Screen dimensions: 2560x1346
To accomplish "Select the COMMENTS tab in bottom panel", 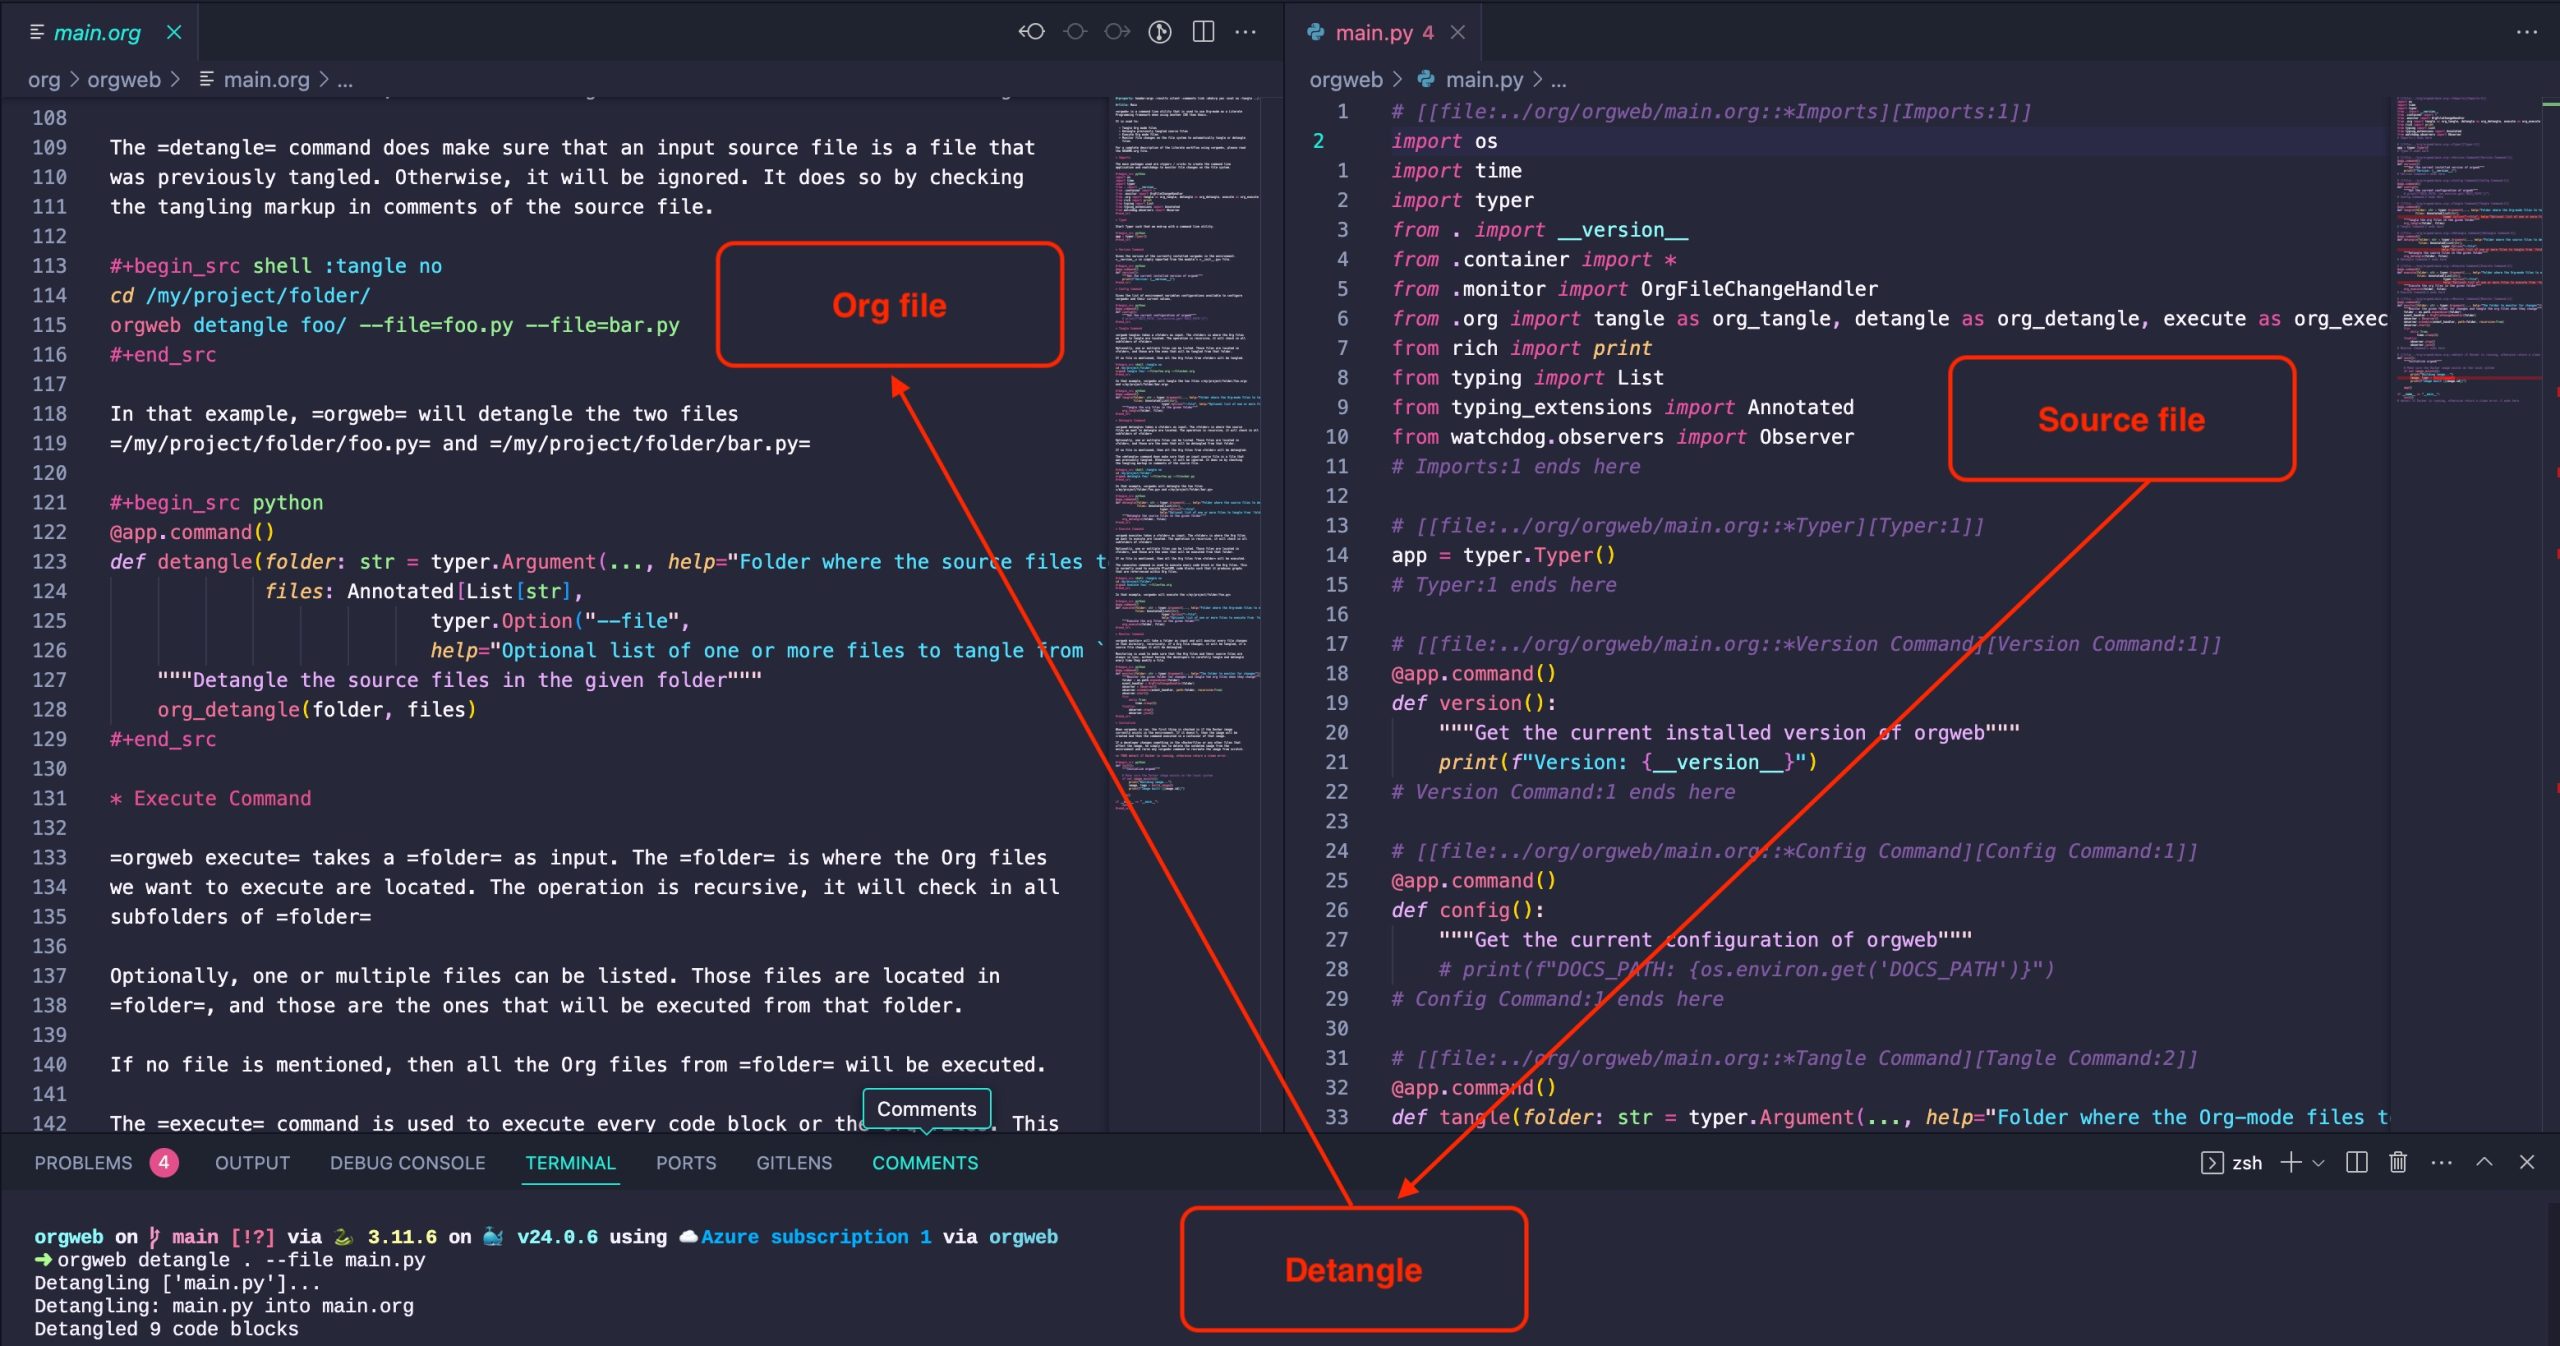I will coord(924,1163).
